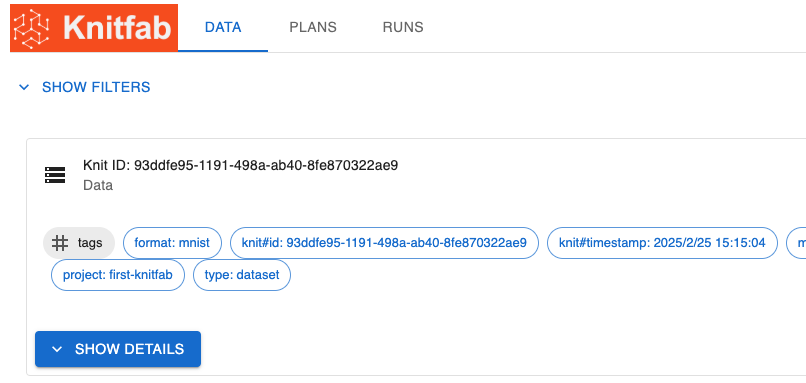Expand SHOW DETAILS for this data
The height and width of the screenshot is (383, 806).
118,349
